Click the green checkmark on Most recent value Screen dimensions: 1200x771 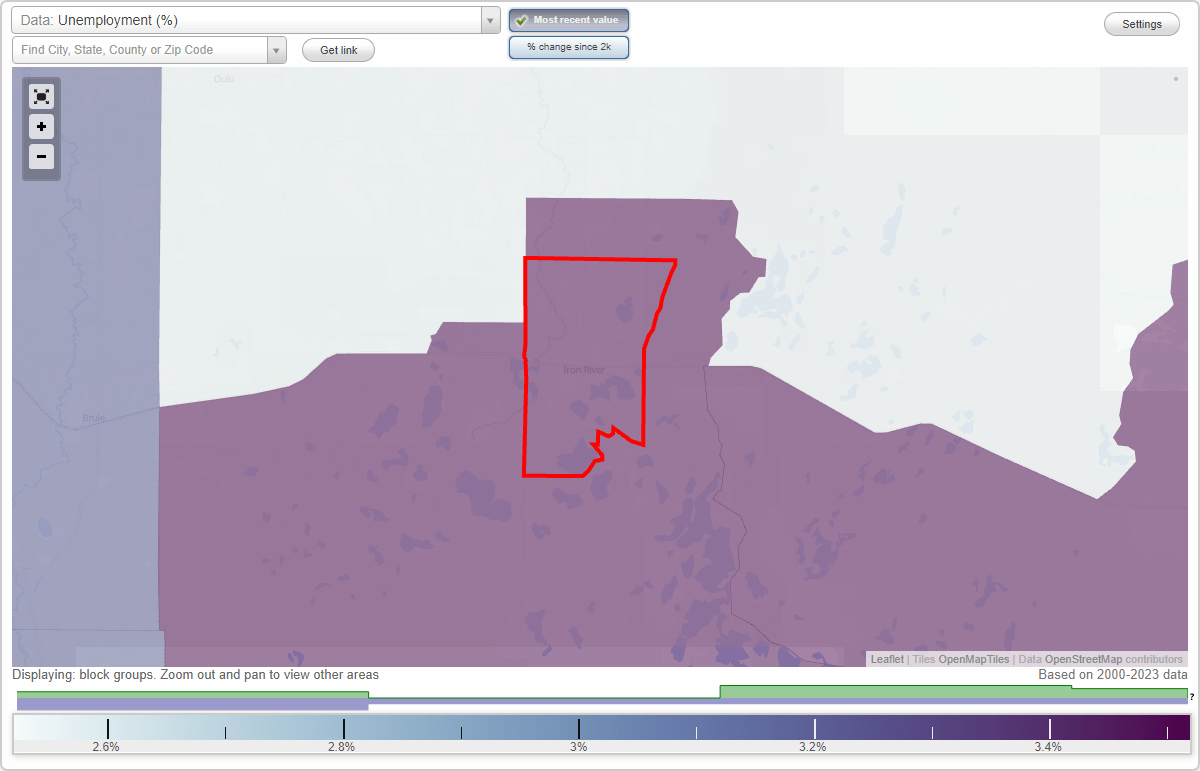[522, 19]
